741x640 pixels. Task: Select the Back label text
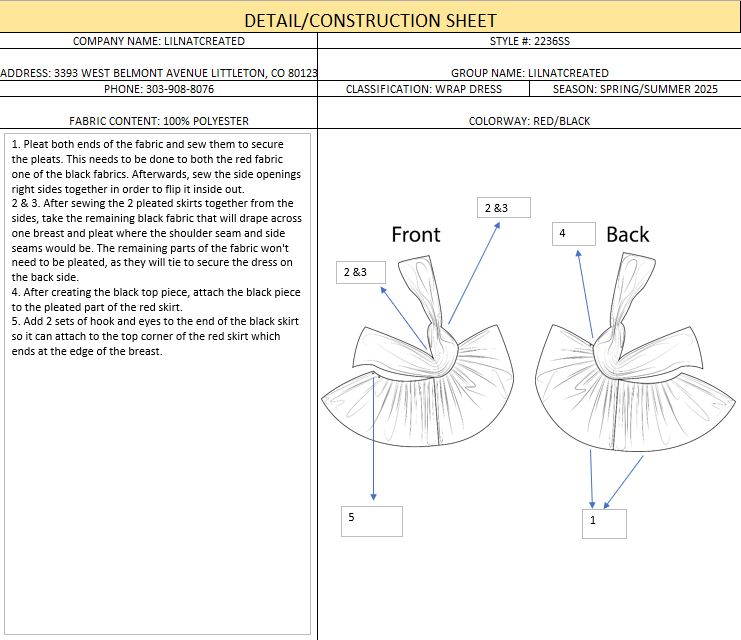tap(628, 234)
